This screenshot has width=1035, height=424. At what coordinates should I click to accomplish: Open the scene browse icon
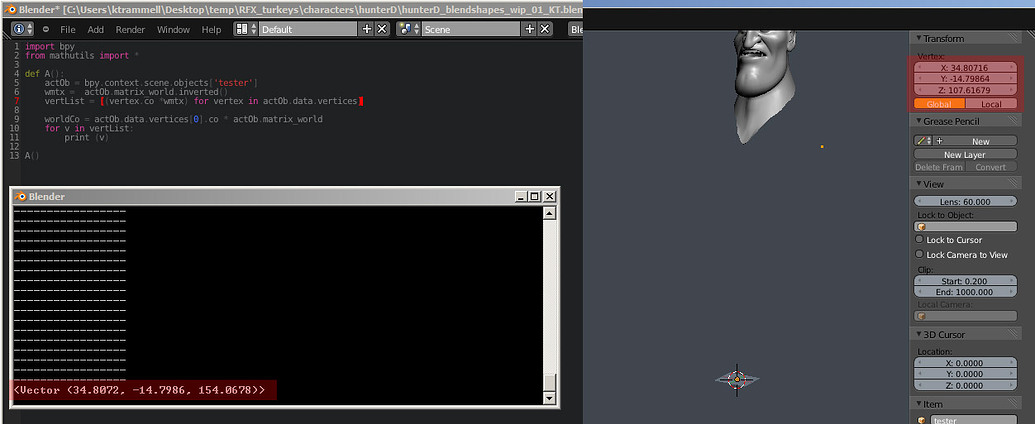(x=408, y=29)
